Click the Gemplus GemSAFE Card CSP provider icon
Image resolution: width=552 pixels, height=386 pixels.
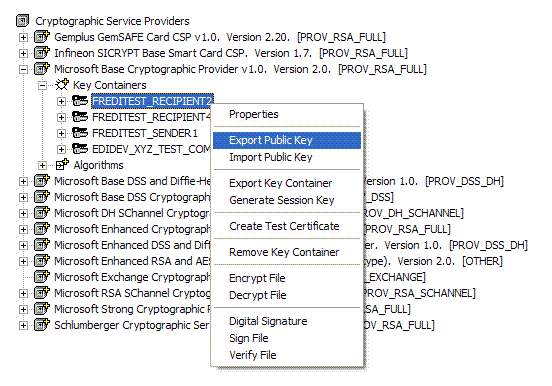(42, 37)
